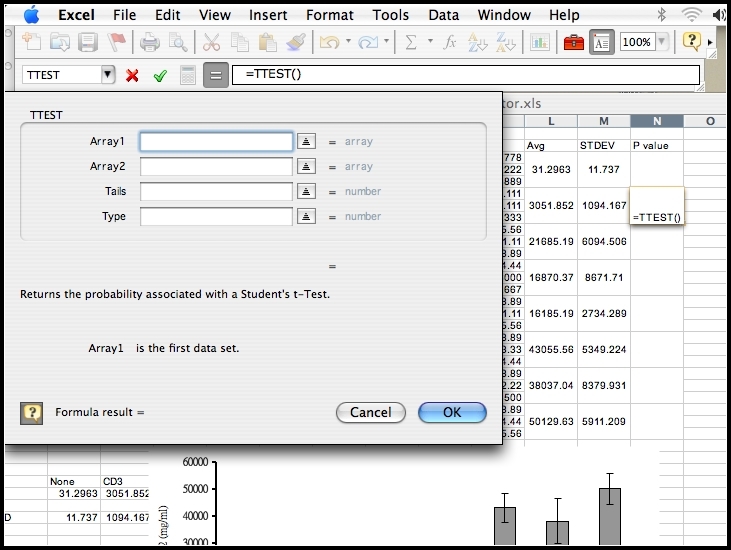Click the Array2 input field

[x=216, y=166]
